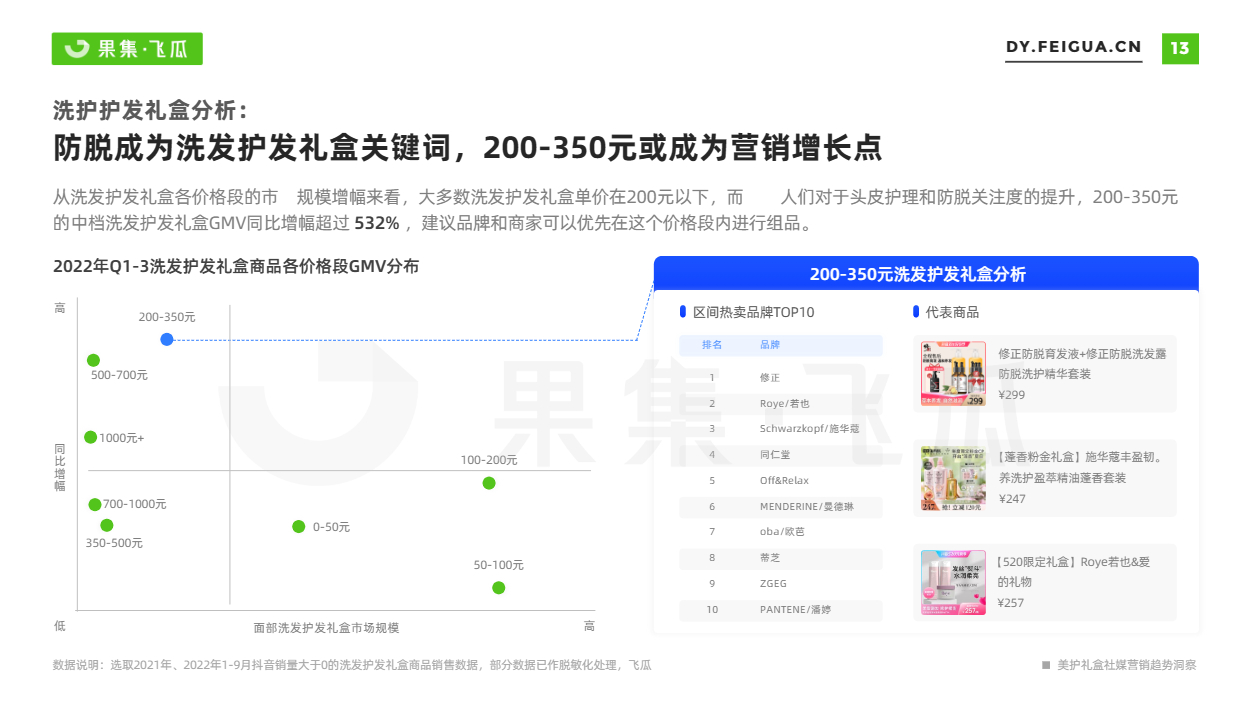Click the ¥299 price label
The image size is (1250, 703).
point(1012,395)
